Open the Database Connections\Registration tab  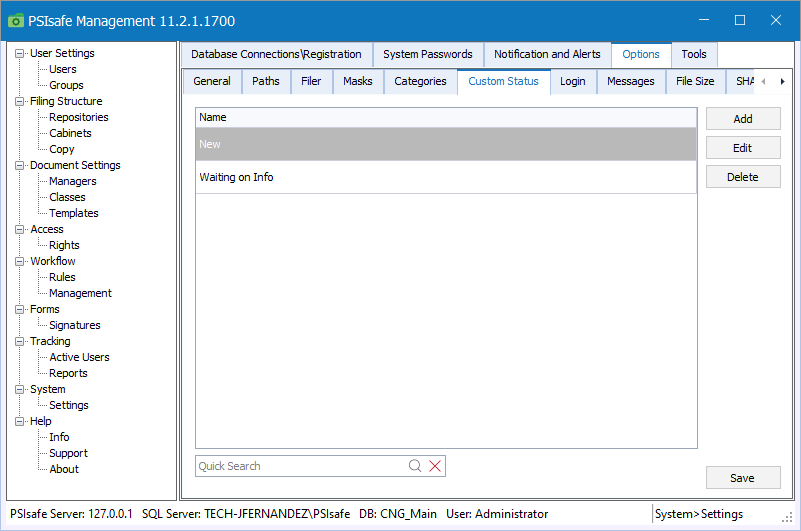276,54
